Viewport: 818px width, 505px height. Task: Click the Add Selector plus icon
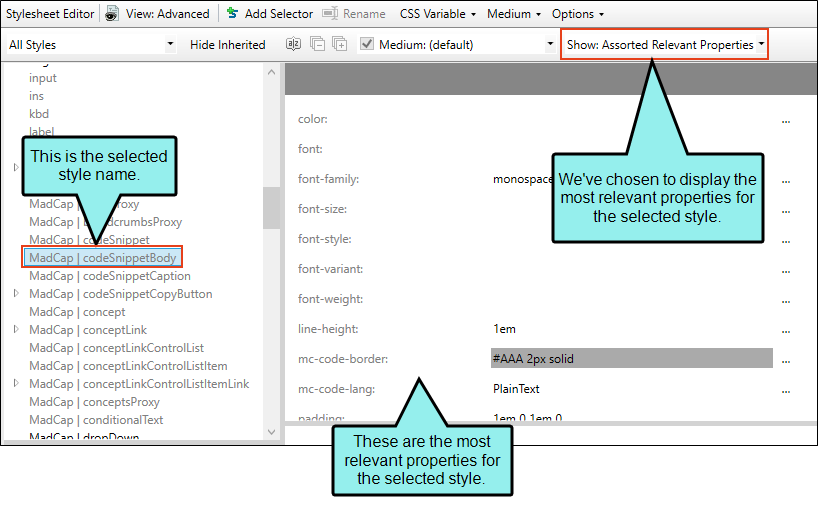233,13
